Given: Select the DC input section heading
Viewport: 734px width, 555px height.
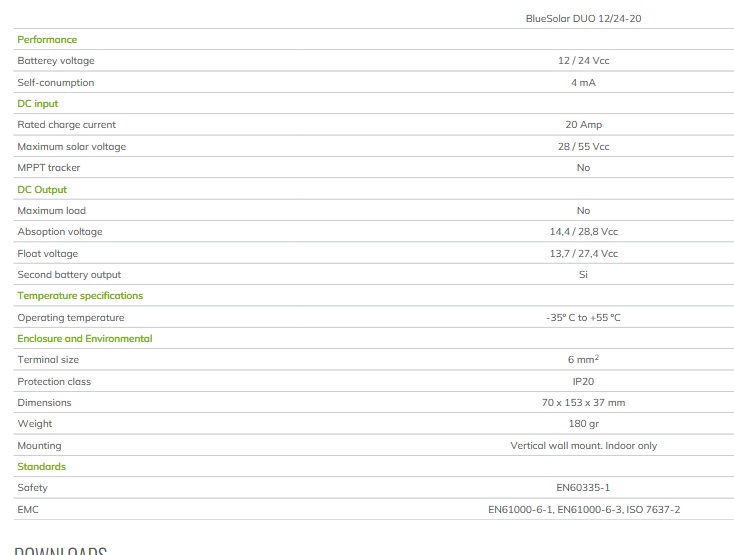Looking at the screenshot, I should coord(38,104).
